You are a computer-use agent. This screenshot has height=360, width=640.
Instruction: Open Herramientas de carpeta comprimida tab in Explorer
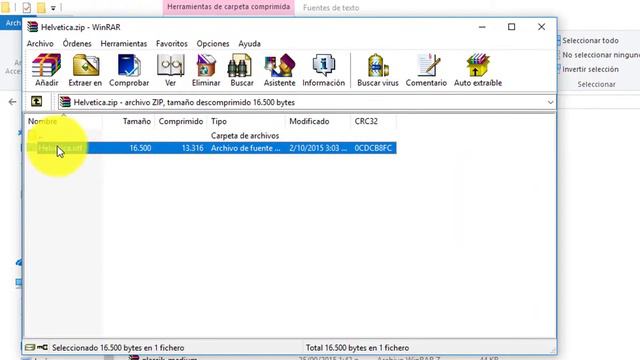229,7
